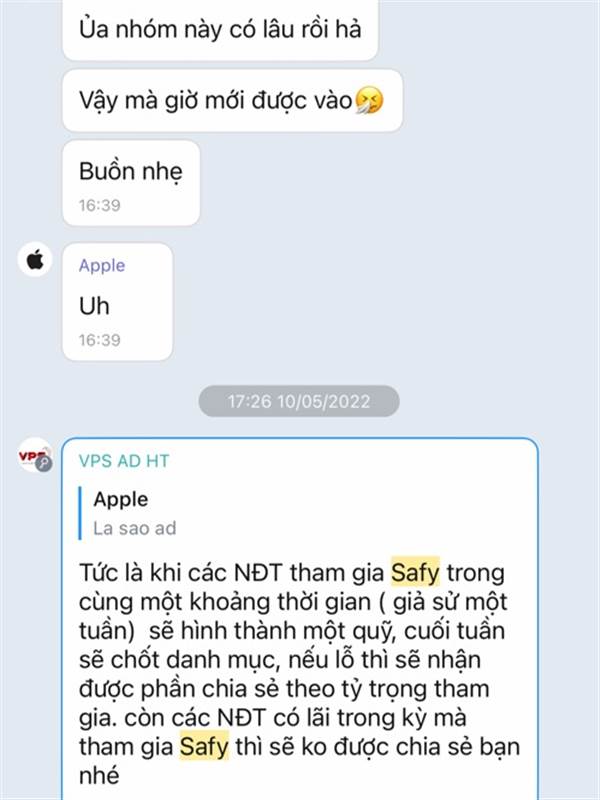This screenshot has height=800, width=600.
Task: Tap second highlighted "Safy" before "thì sẽ ko"
Action: coord(204,747)
